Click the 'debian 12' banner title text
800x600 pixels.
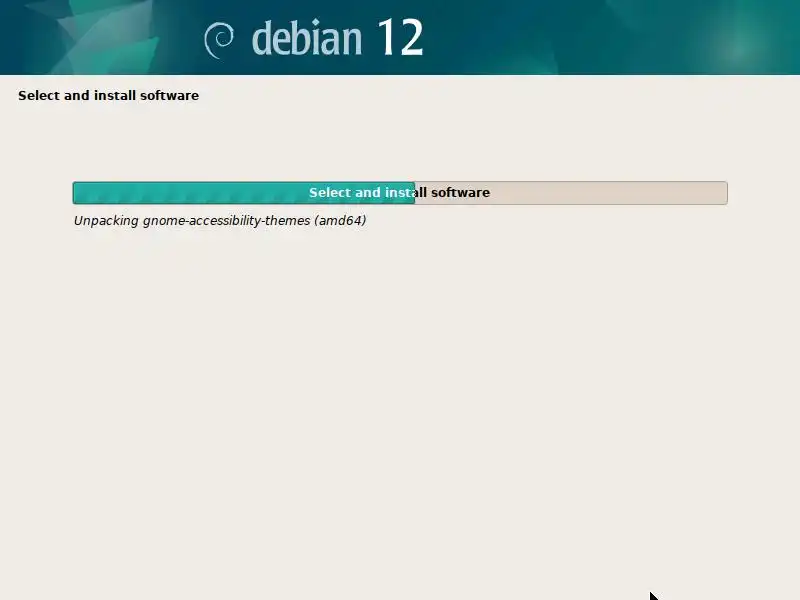[337, 37]
